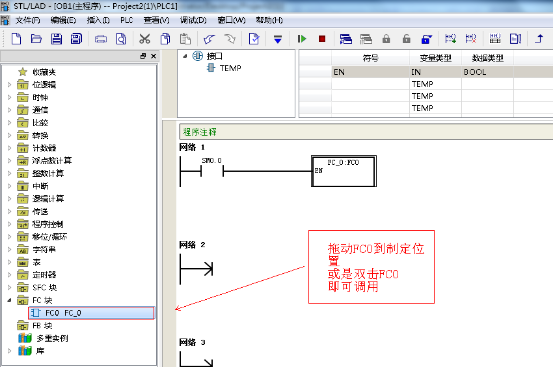Click the blue padlock with arrow icon
Viewport: 554px width, 368px height.
(x=426, y=39)
